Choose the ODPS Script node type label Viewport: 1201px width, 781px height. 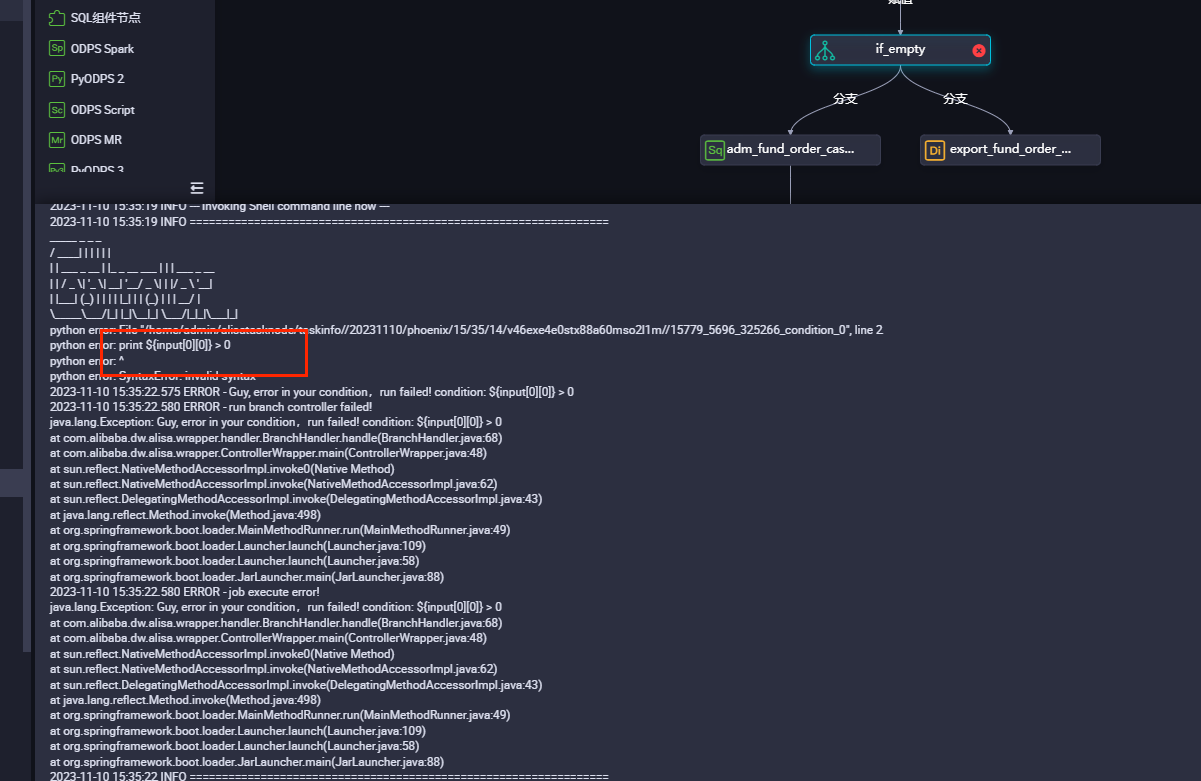tap(103, 109)
